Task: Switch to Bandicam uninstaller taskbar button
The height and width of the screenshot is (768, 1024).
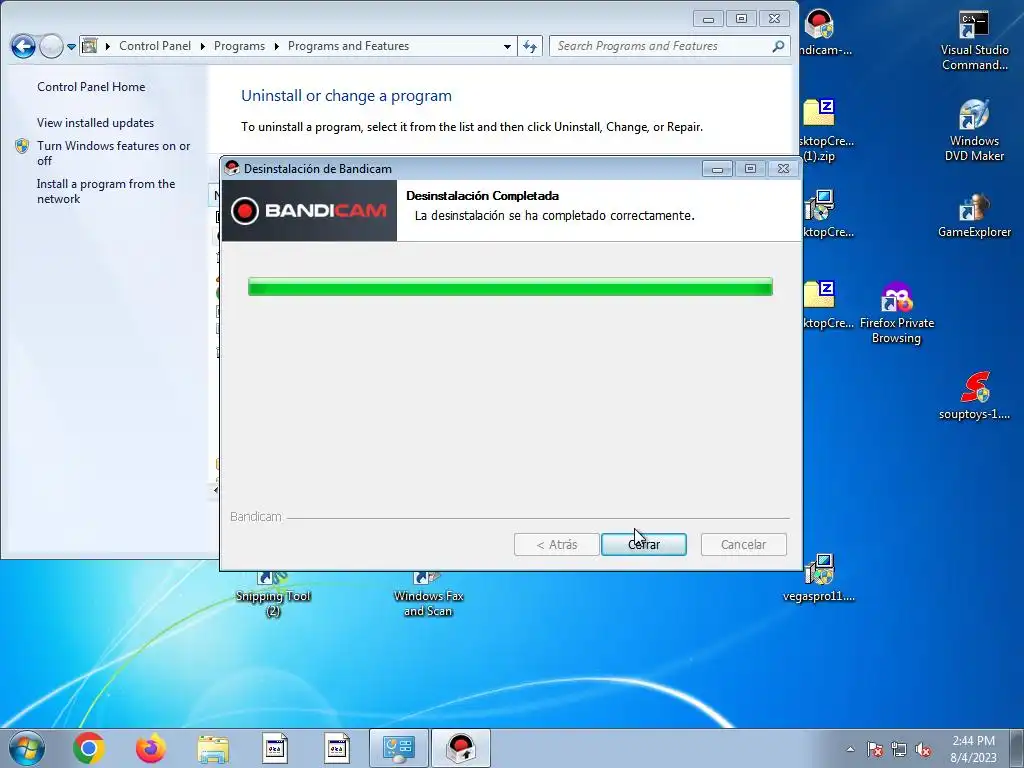Action: coord(460,748)
